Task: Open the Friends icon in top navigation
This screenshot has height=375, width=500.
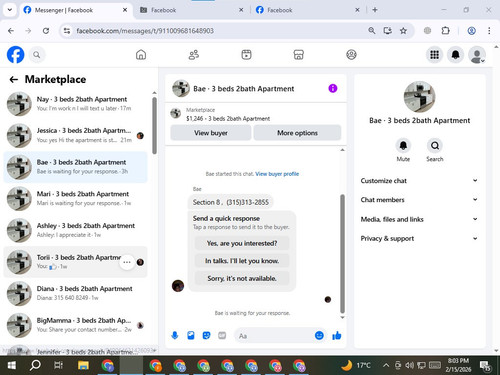Action: click(194, 55)
